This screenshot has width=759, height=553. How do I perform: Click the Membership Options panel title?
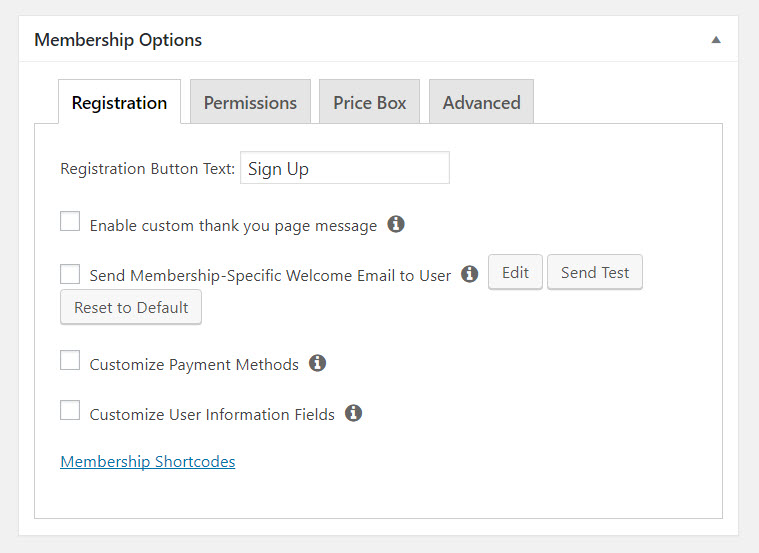point(118,40)
